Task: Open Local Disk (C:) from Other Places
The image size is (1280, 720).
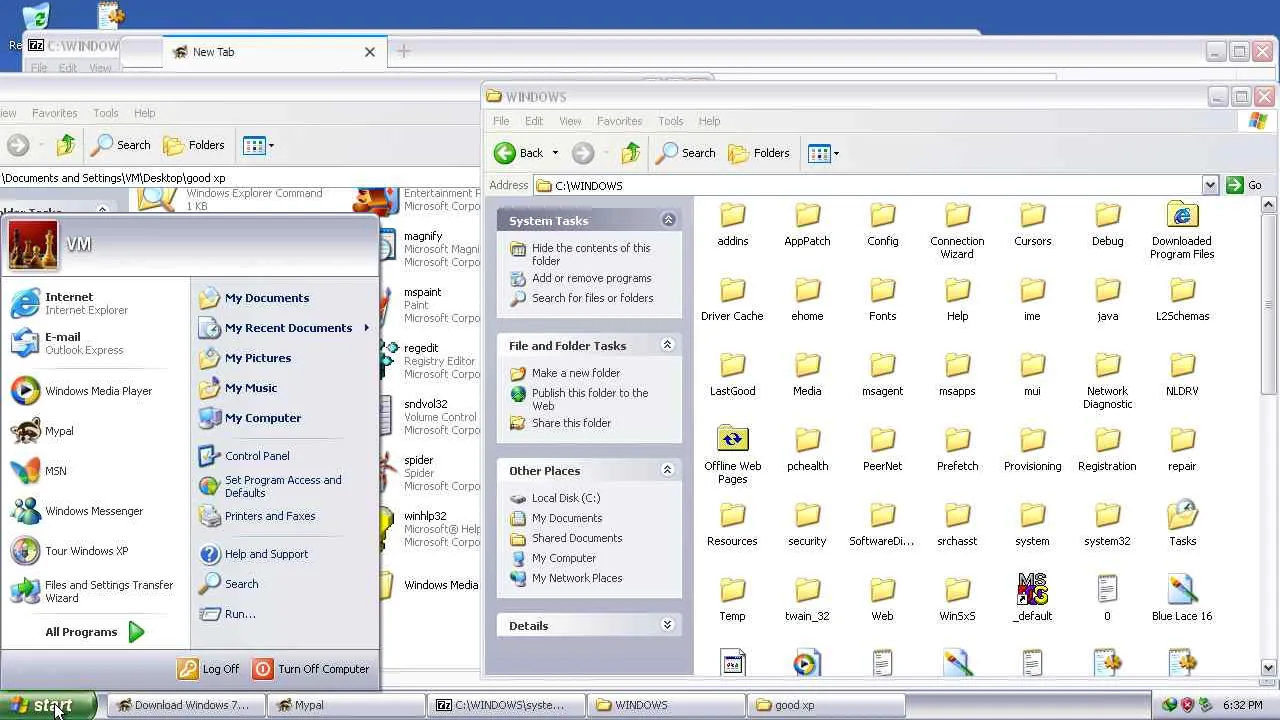Action: [x=566, y=498]
